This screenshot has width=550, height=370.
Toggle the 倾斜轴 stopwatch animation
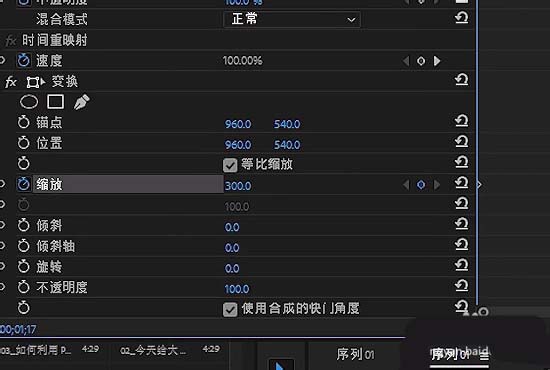point(24,246)
